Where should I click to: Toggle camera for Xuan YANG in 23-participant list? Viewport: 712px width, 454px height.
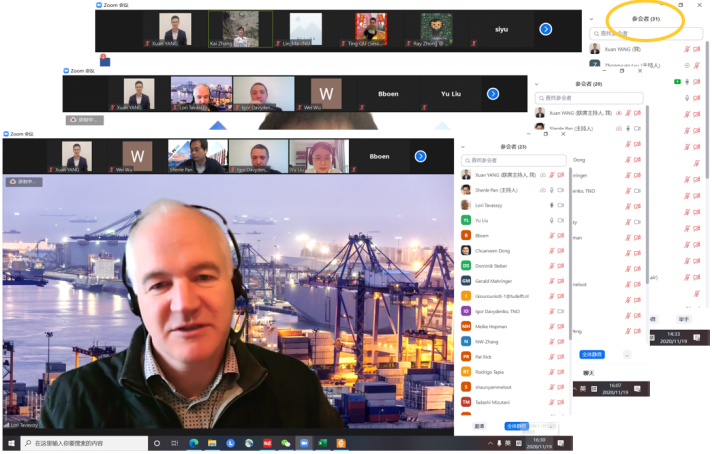(x=561, y=175)
